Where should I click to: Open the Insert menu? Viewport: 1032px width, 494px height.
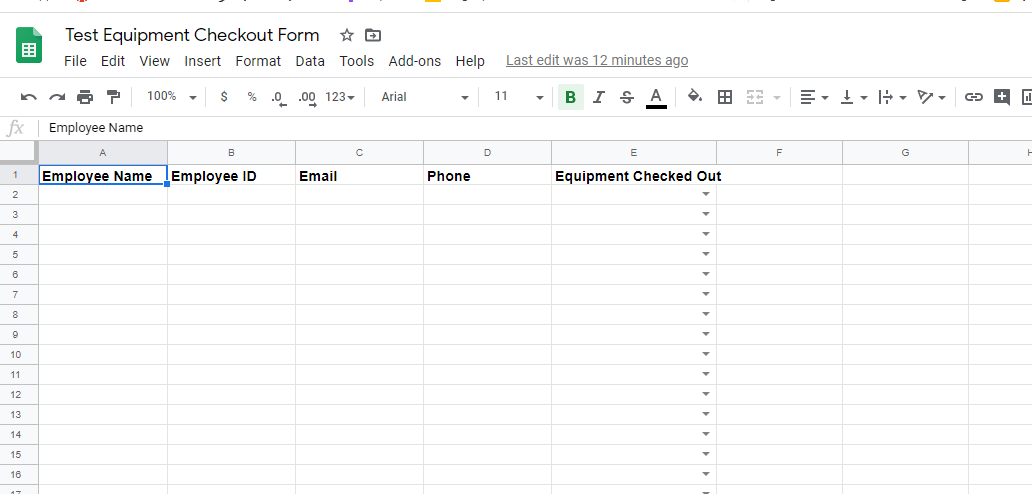203,61
